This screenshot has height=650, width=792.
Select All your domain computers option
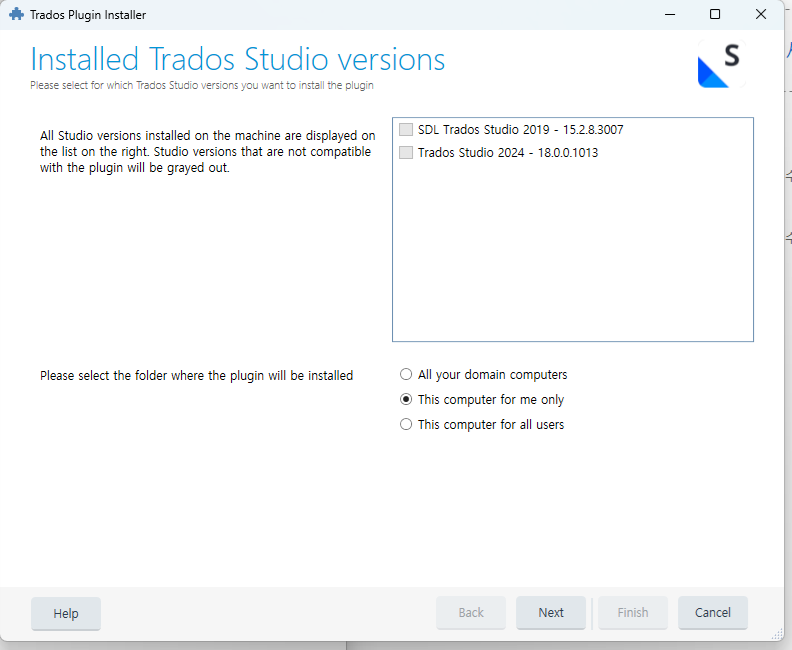(x=406, y=374)
